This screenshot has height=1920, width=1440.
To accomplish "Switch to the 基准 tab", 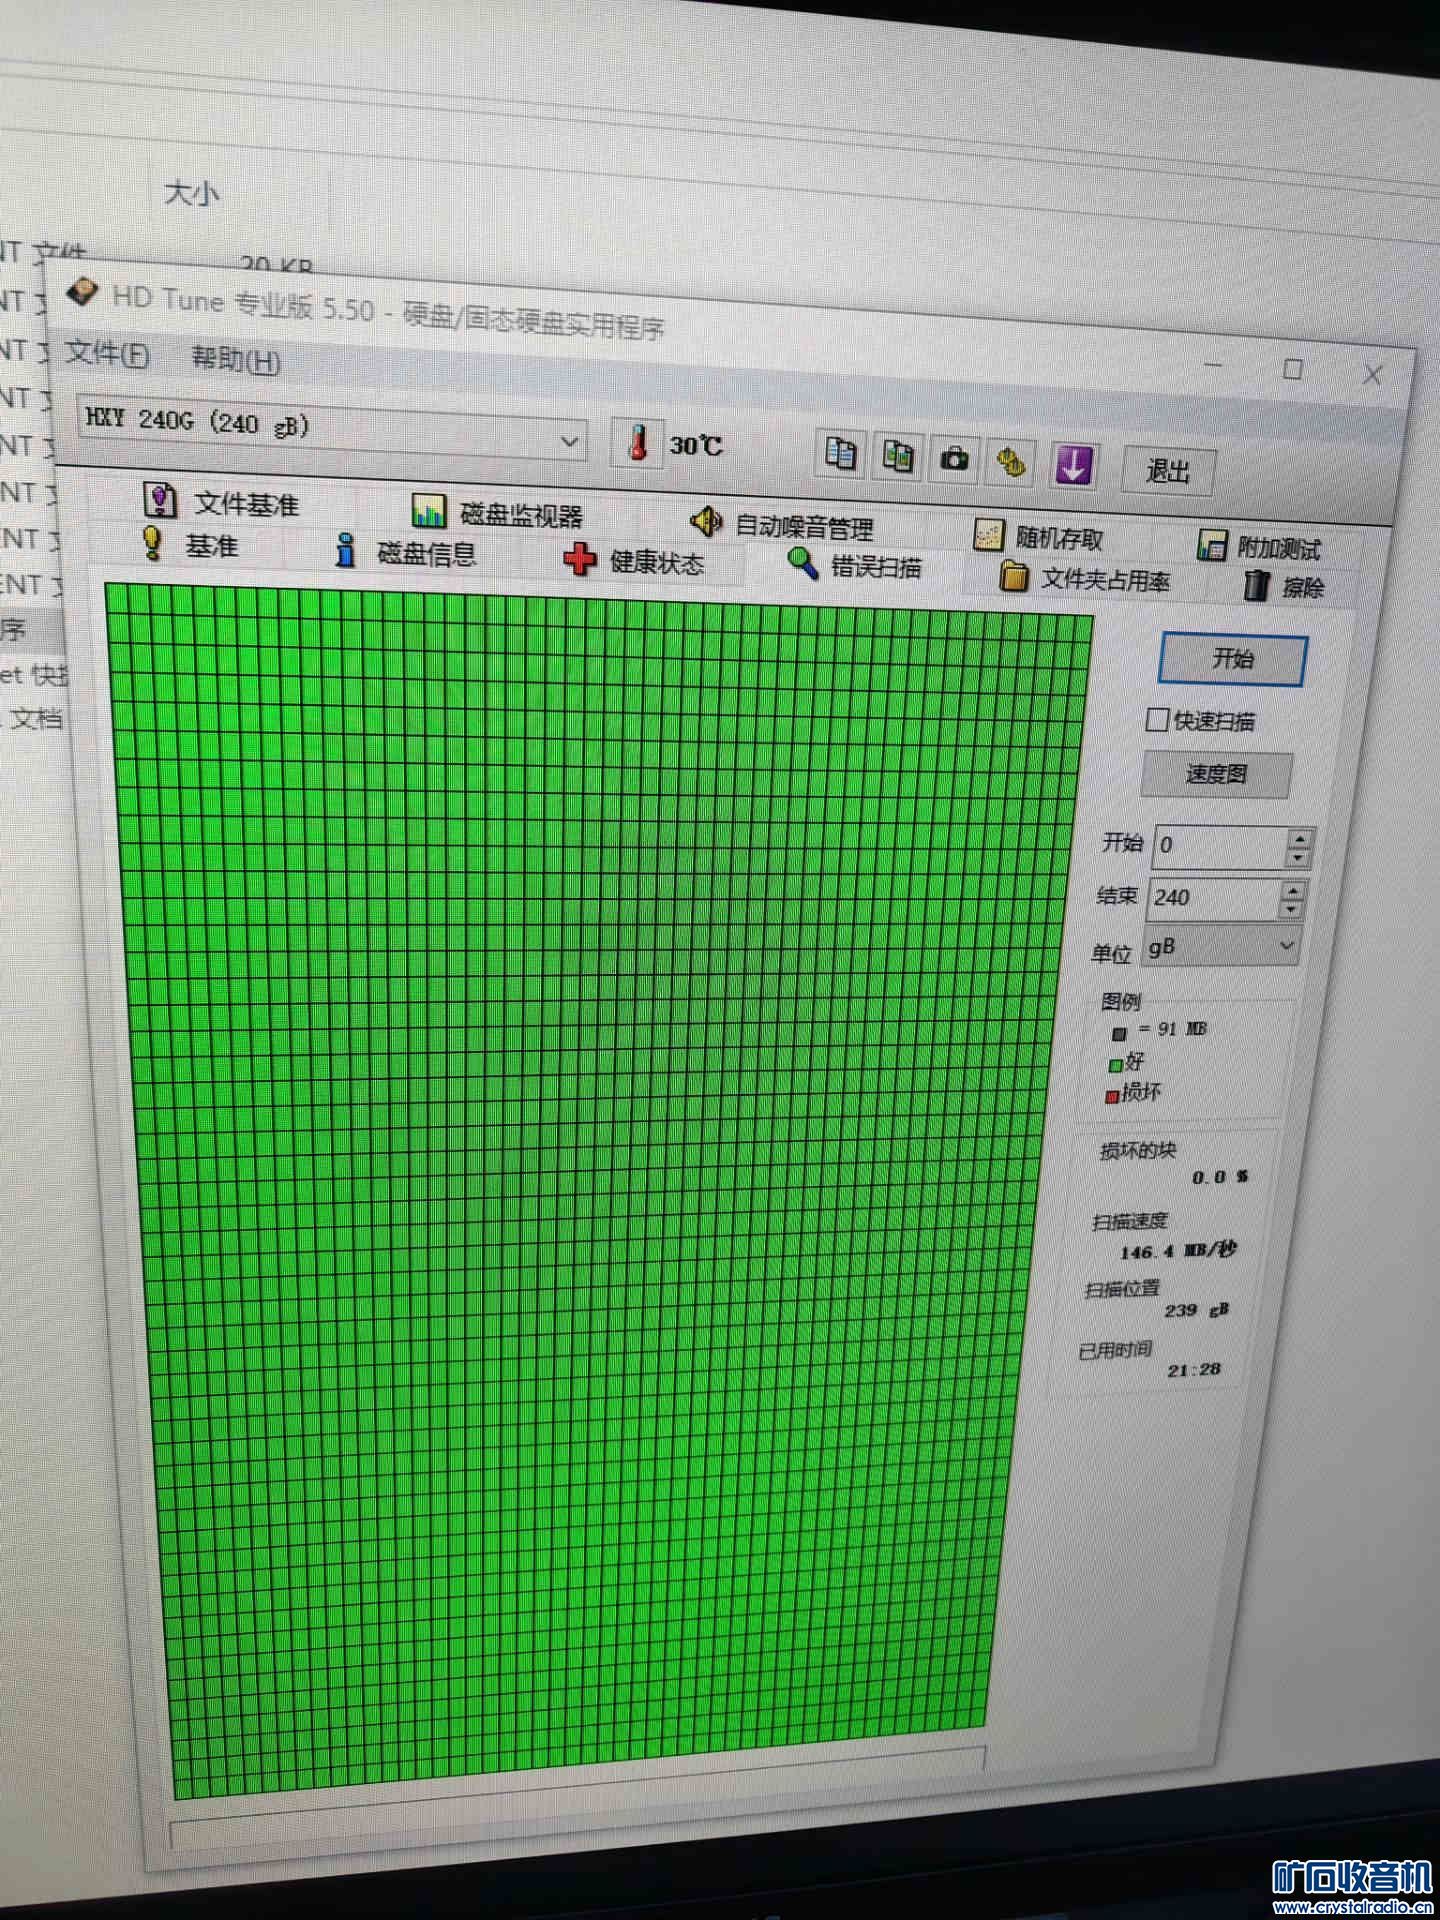I will coord(190,545).
